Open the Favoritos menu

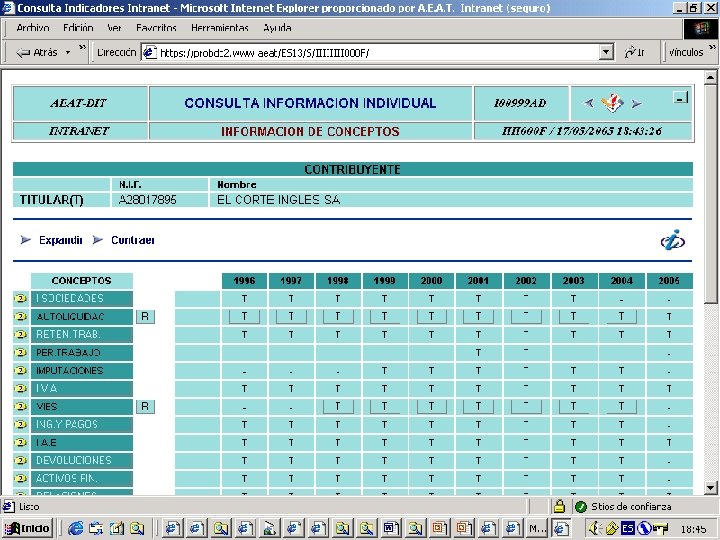[156, 28]
